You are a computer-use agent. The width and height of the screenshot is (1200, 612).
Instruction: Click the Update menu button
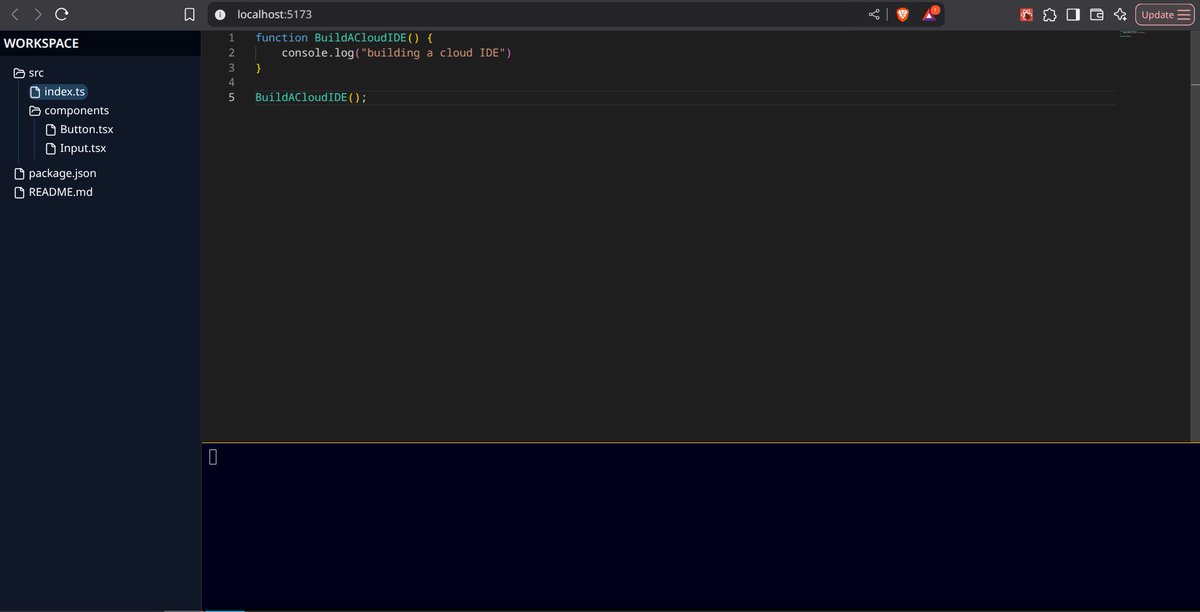(x=1165, y=15)
